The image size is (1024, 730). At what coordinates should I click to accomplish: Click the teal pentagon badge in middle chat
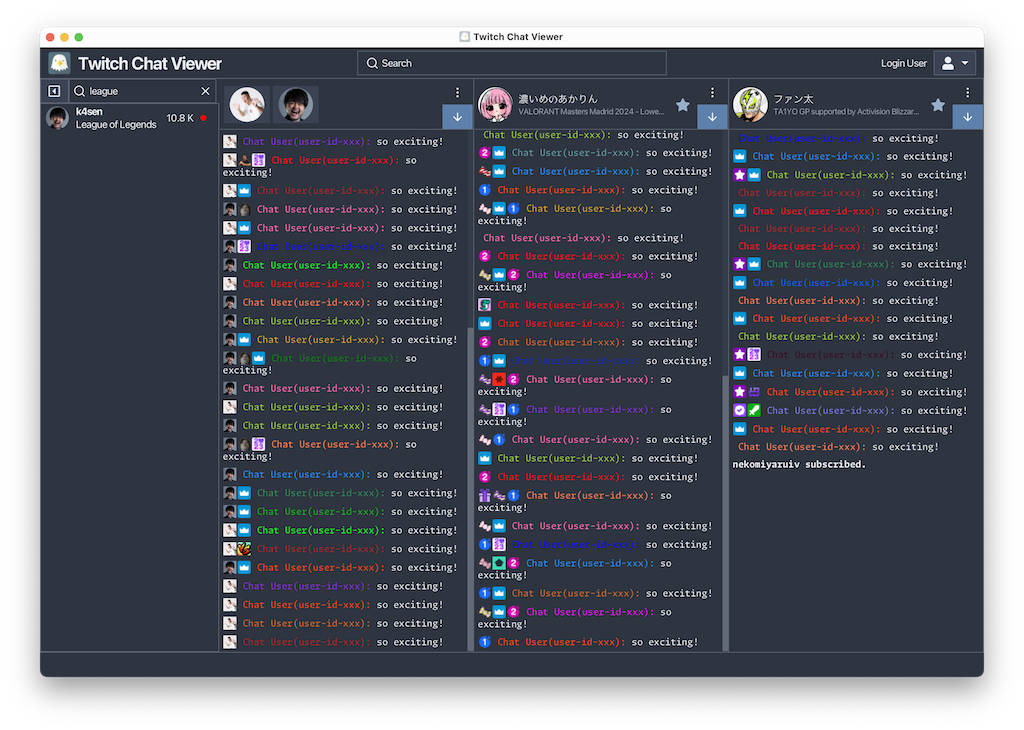499,563
